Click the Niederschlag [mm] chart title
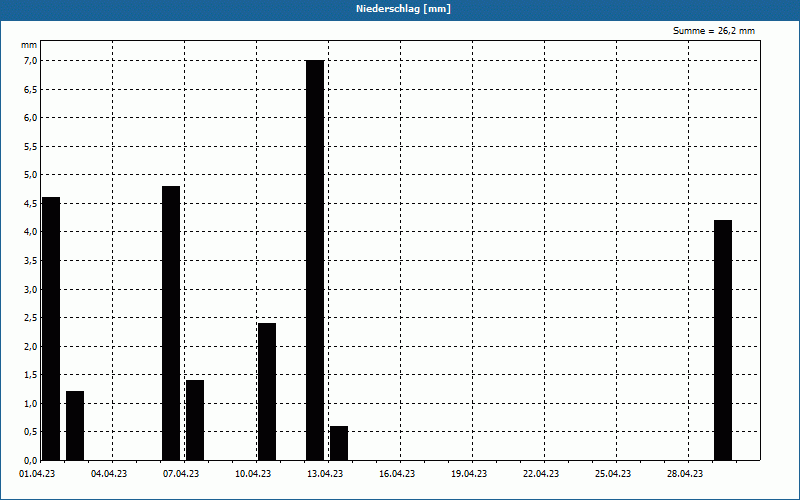This screenshot has width=800, height=500. (403, 9)
